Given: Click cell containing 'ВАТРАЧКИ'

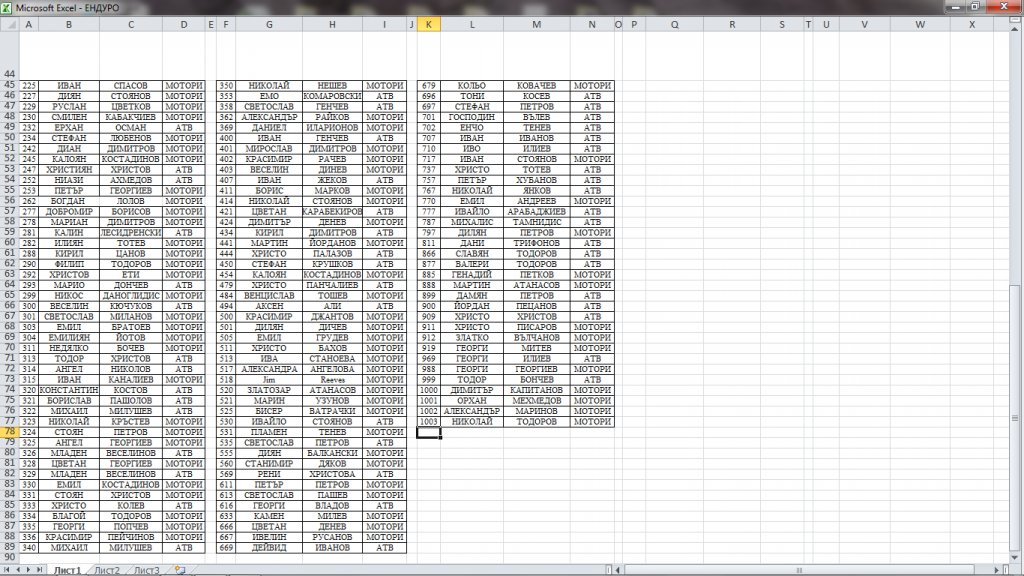Looking at the screenshot, I should point(332,411).
